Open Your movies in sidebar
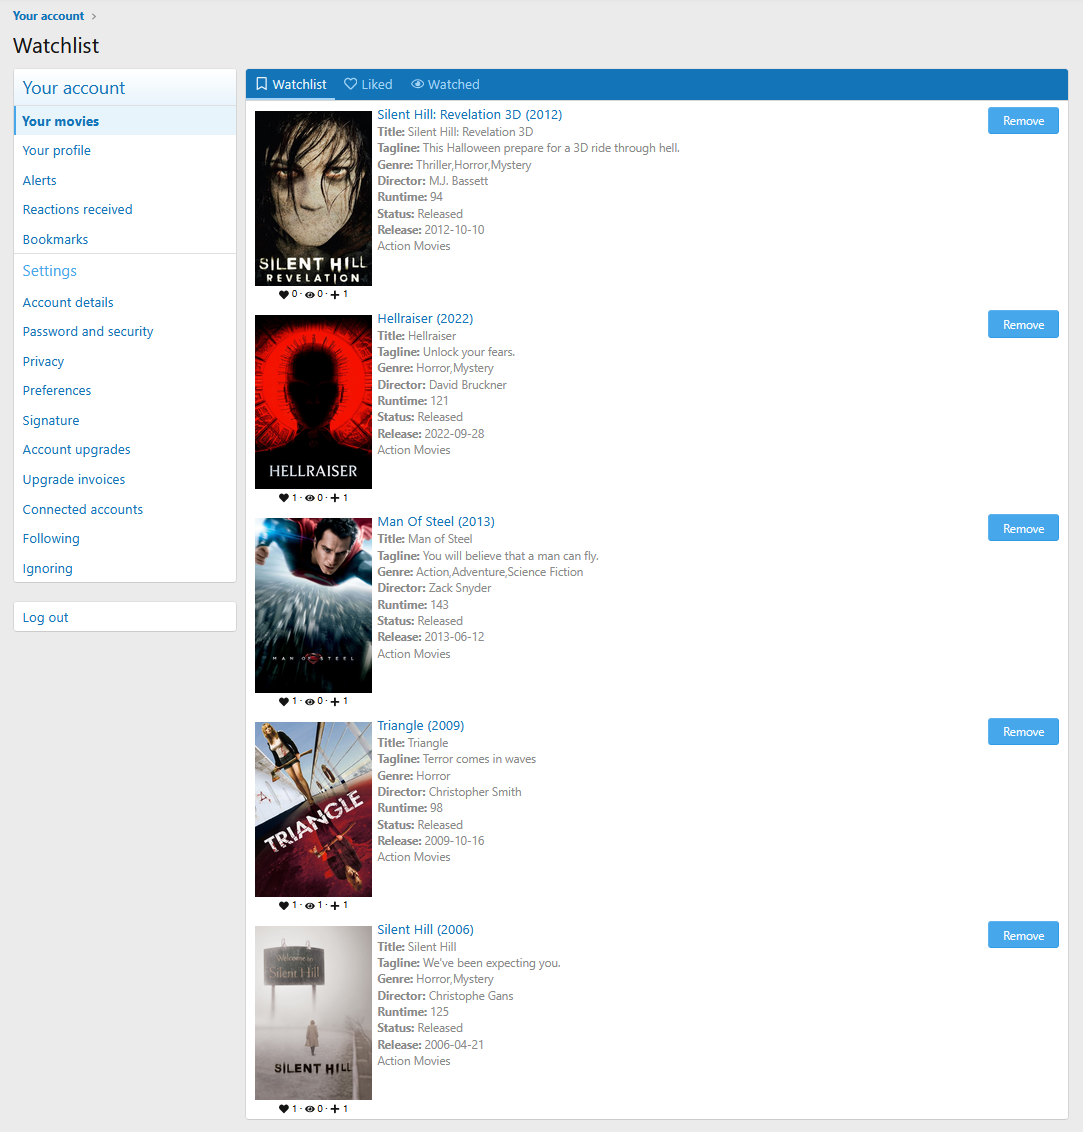1083x1132 pixels. (x=125, y=121)
